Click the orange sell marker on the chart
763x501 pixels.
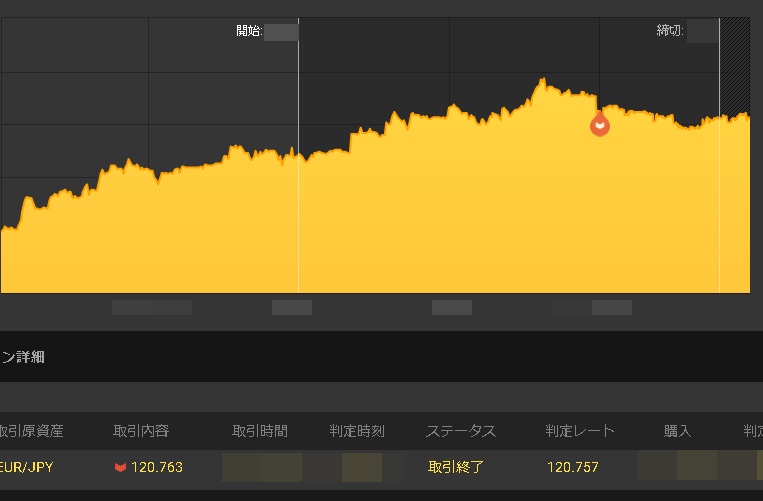pyautogui.click(x=600, y=124)
